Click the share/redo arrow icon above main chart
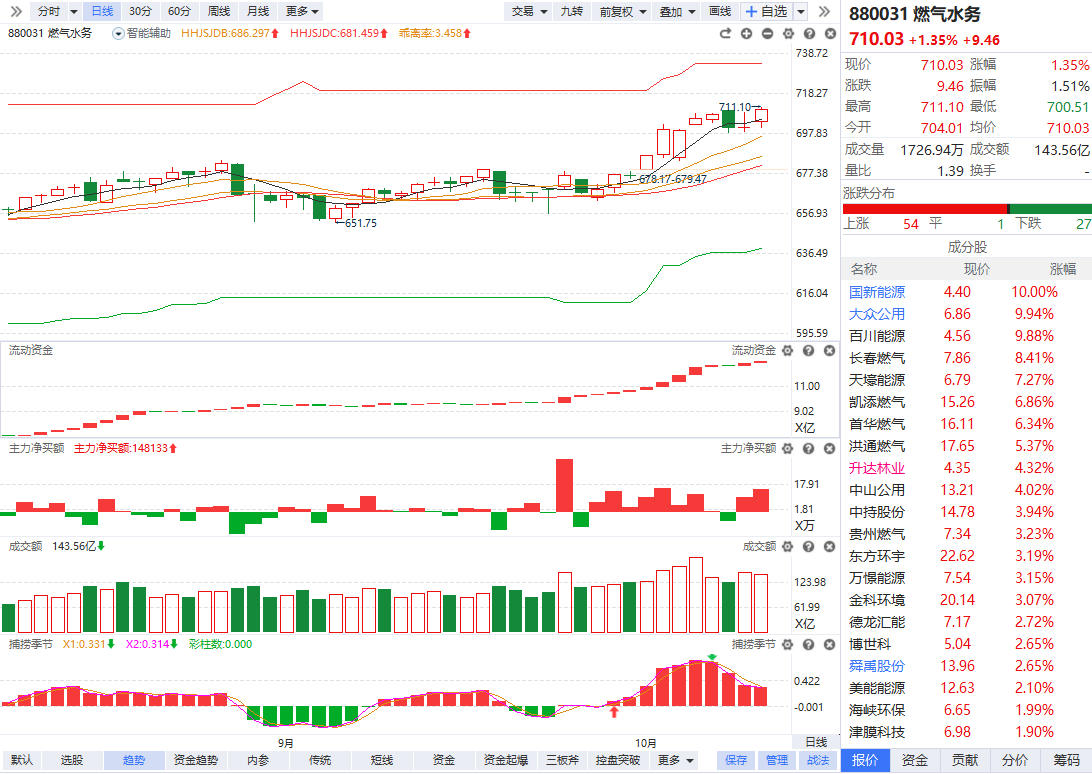Screen dimensions: 1092x774 tap(726, 33)
